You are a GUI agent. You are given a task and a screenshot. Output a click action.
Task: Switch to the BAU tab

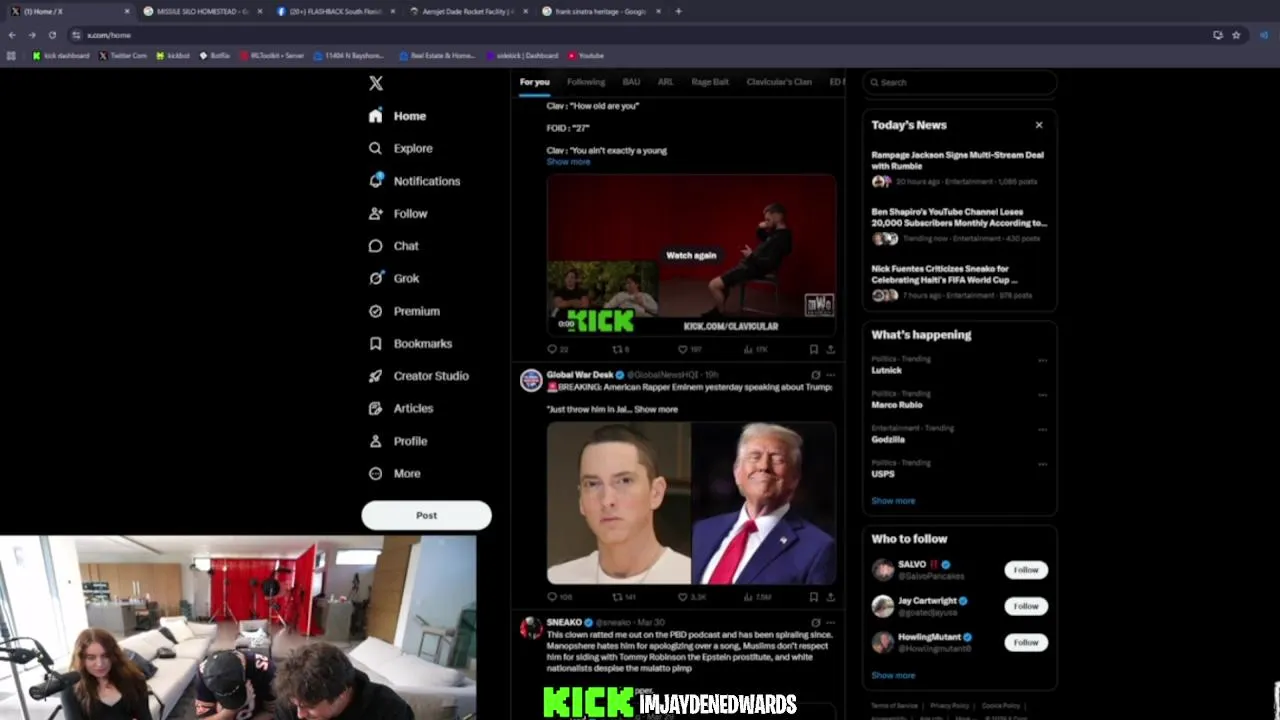631,82
